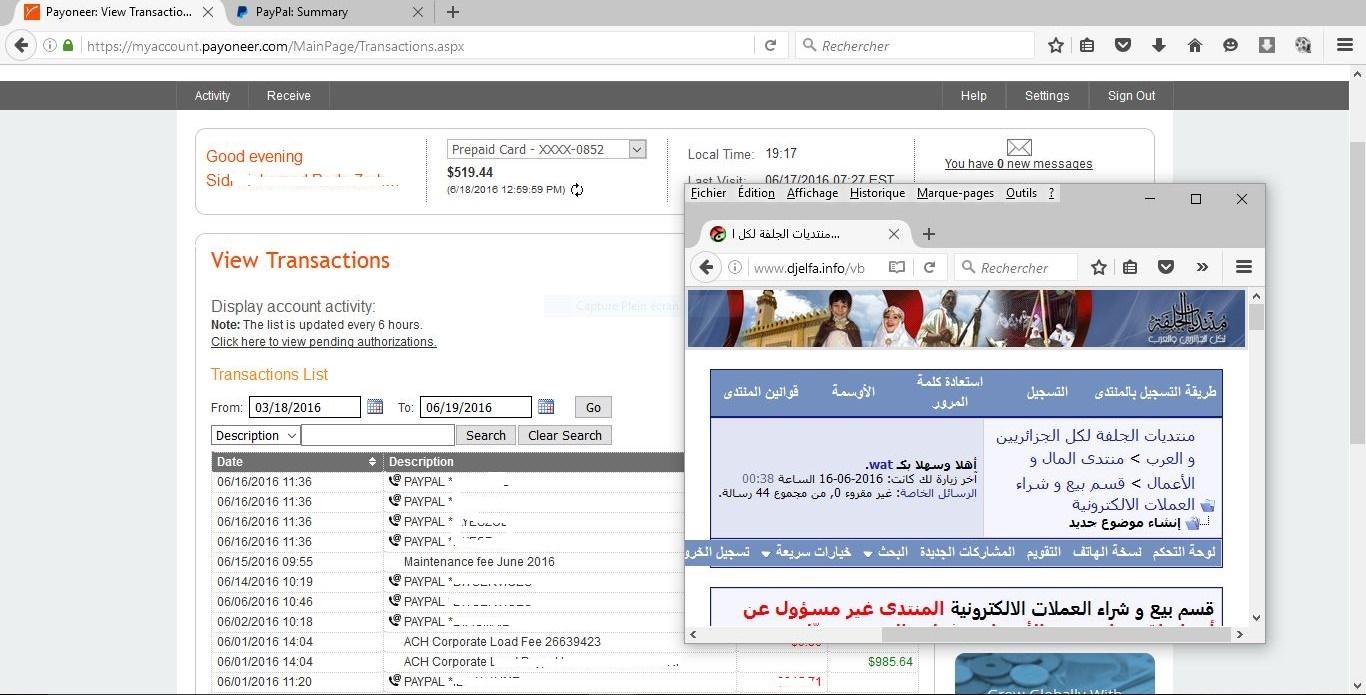Save to Pocket in the djelfa window
Image resolution: width=1366 pixels, height=695 pixels.
tap(1166, 267)
